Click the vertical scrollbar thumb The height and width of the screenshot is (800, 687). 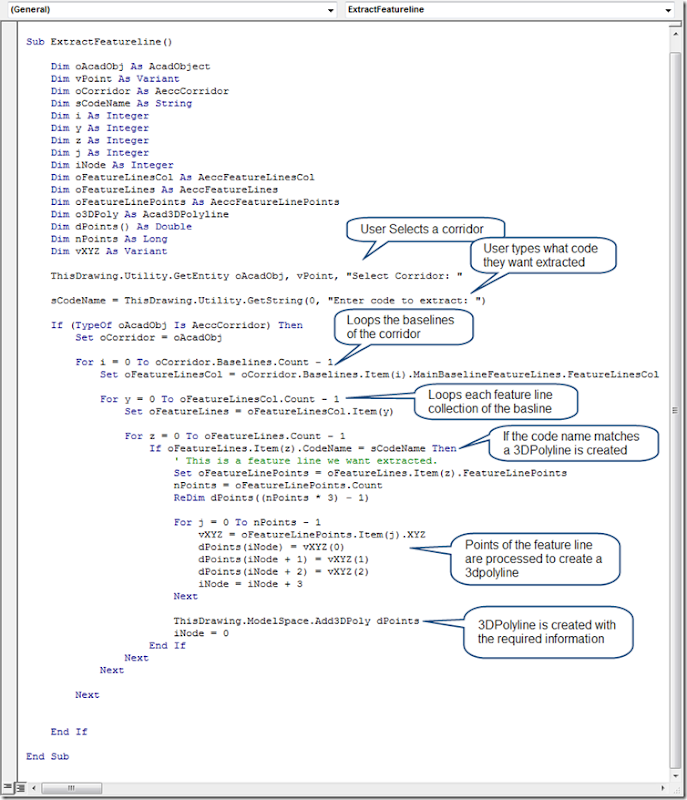675,410
